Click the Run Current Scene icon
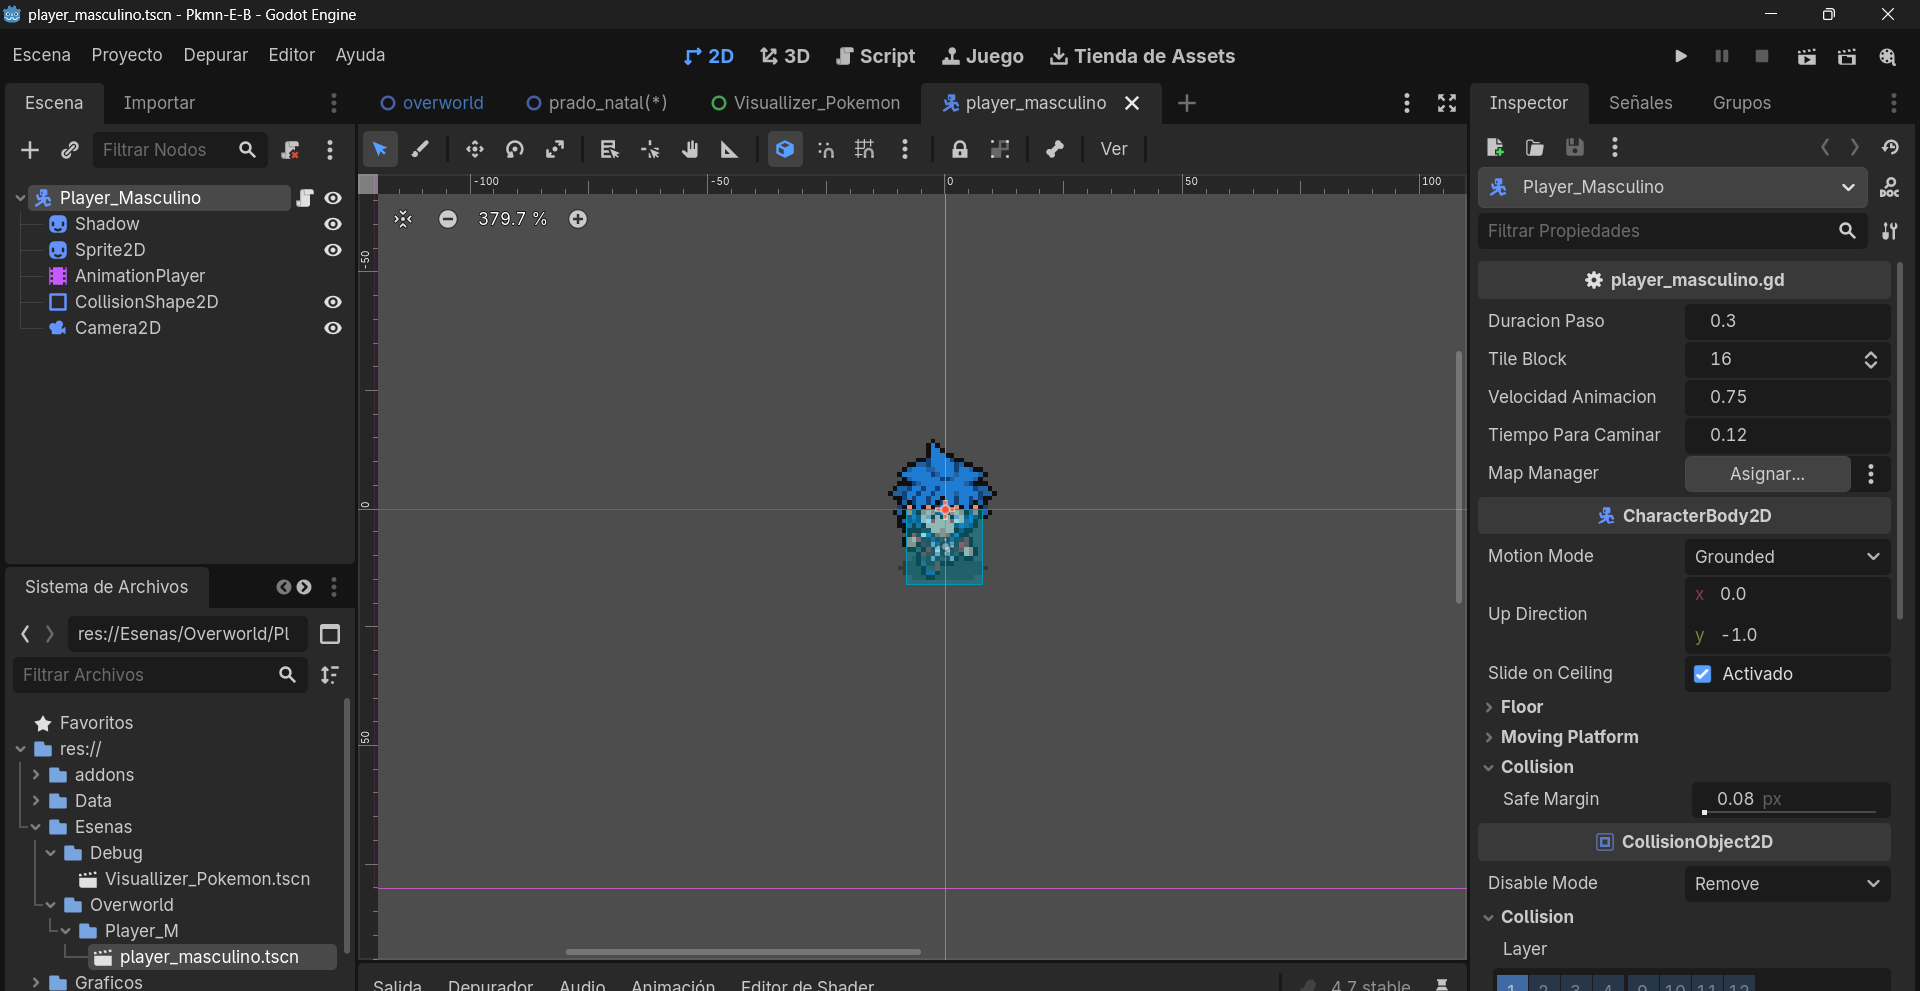 pyautogui.click(x=1806, y=57)
